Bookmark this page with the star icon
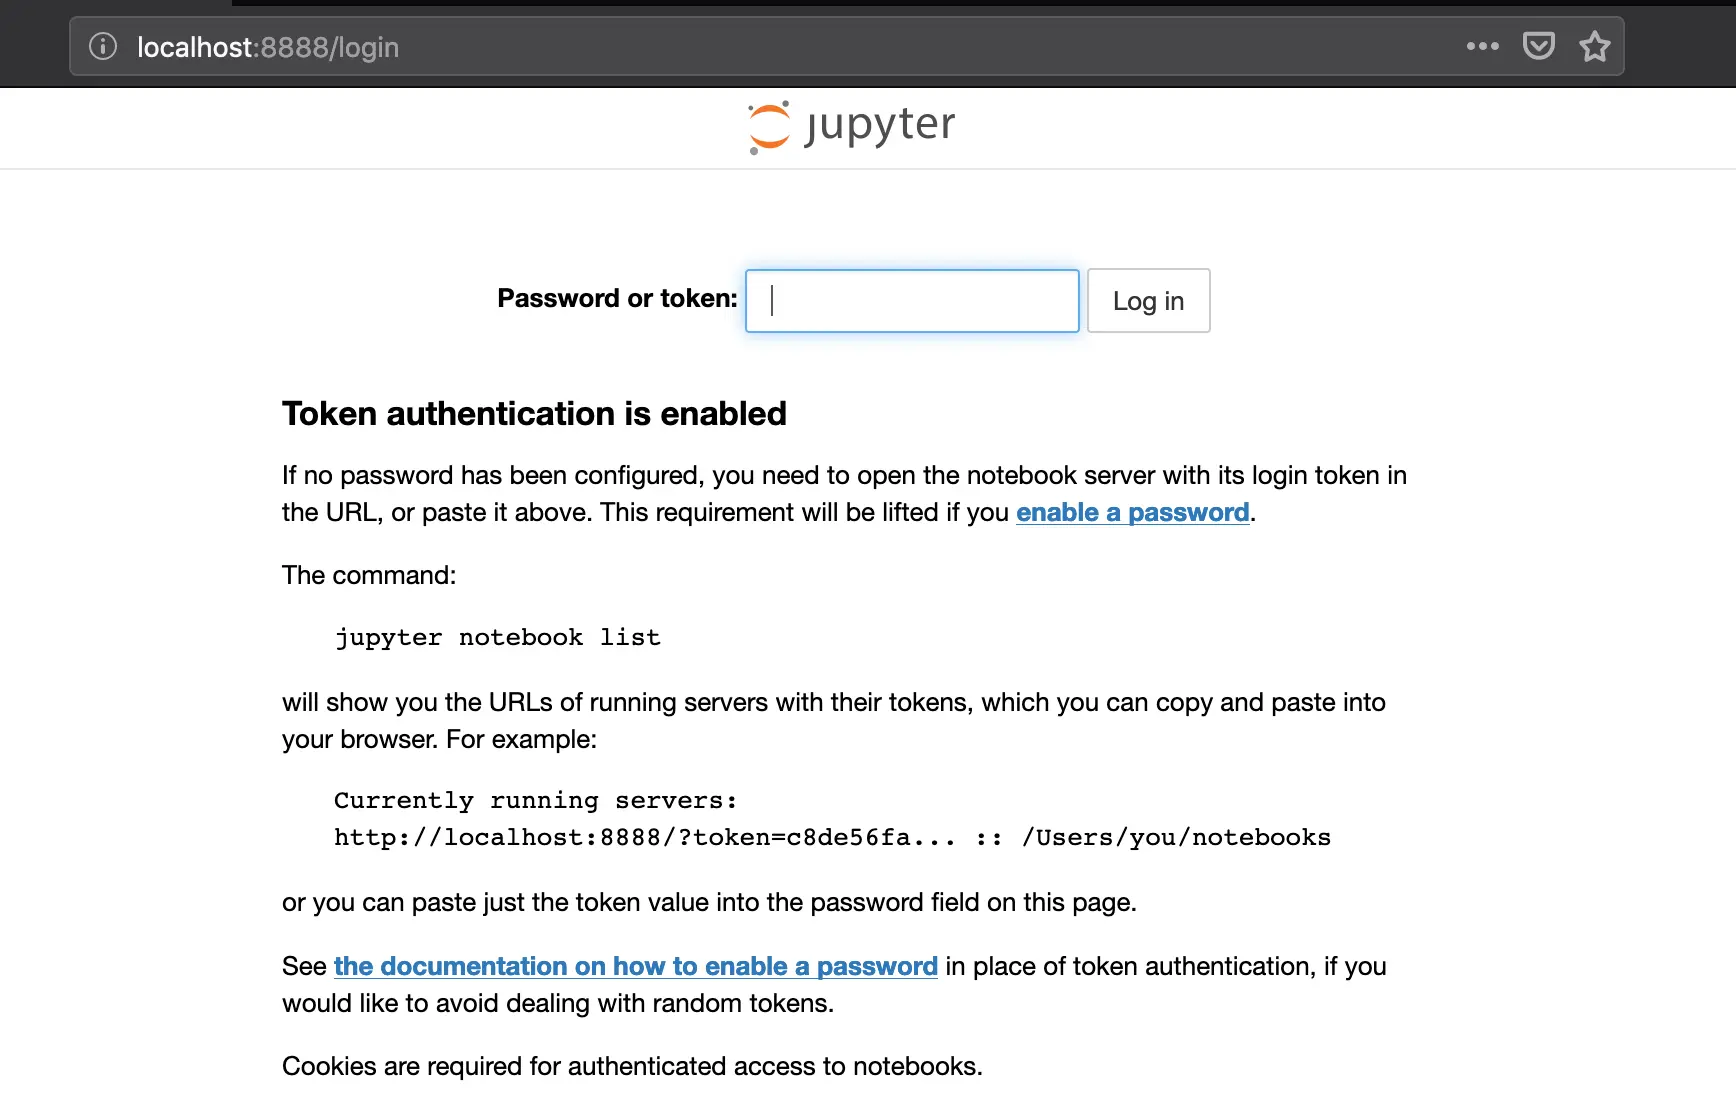Viewport: 1736px width, 1108px height. (1595, 46)
